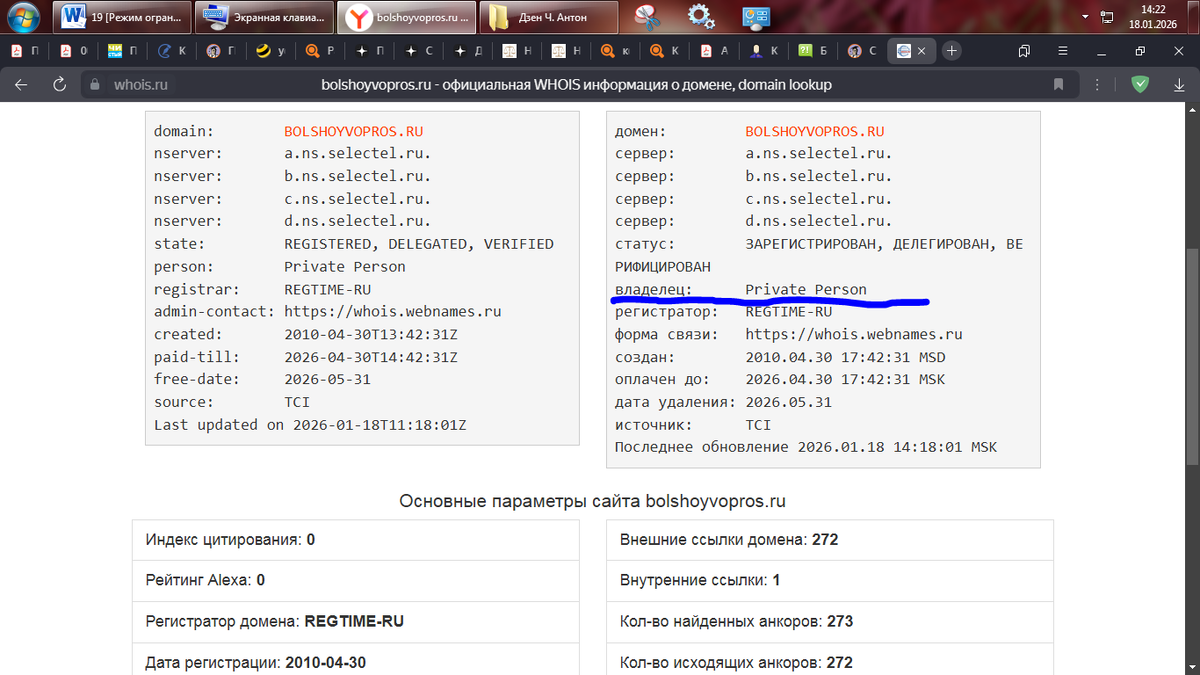Close the active whois tab
Screen dimensions: 1200x675
click(x=921, y=50)
